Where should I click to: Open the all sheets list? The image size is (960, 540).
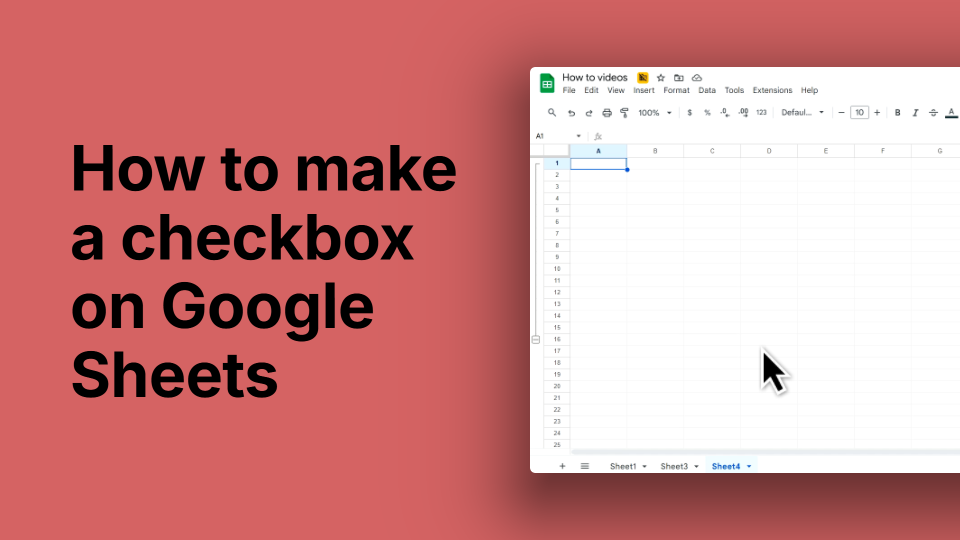[x=585, y=466]
